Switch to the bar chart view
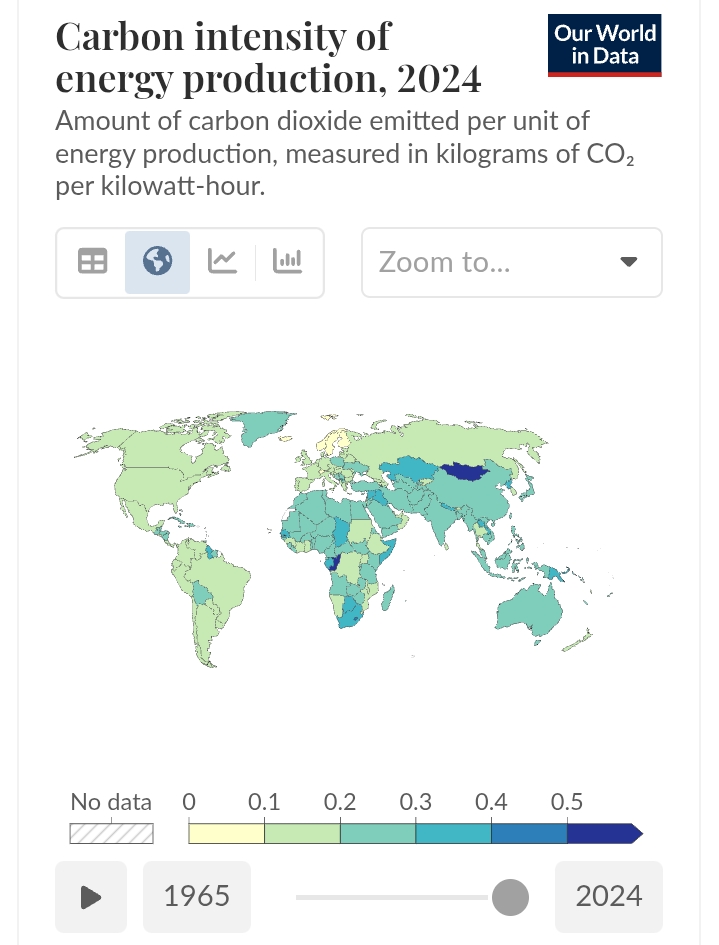The width and height of the screenshot is (719, 945). pos(288,262)
